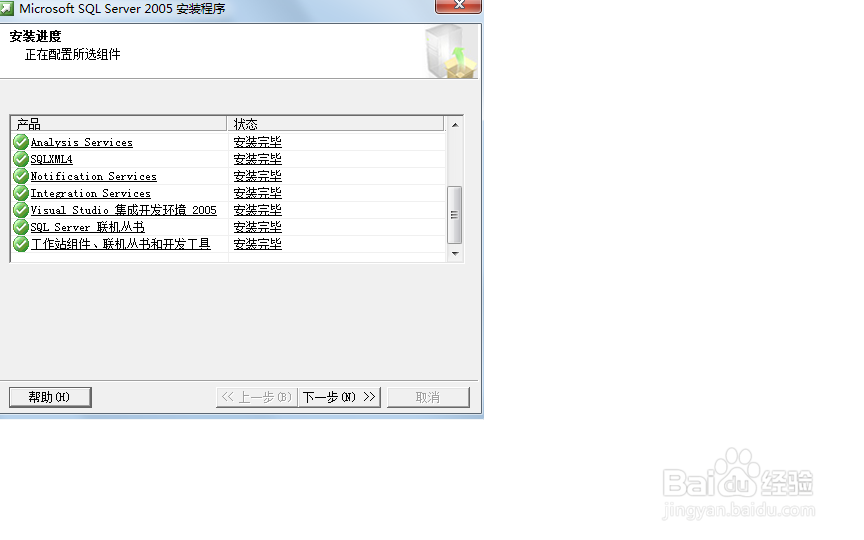
Task: Click the 产品 column header
Action: point(119,124)
